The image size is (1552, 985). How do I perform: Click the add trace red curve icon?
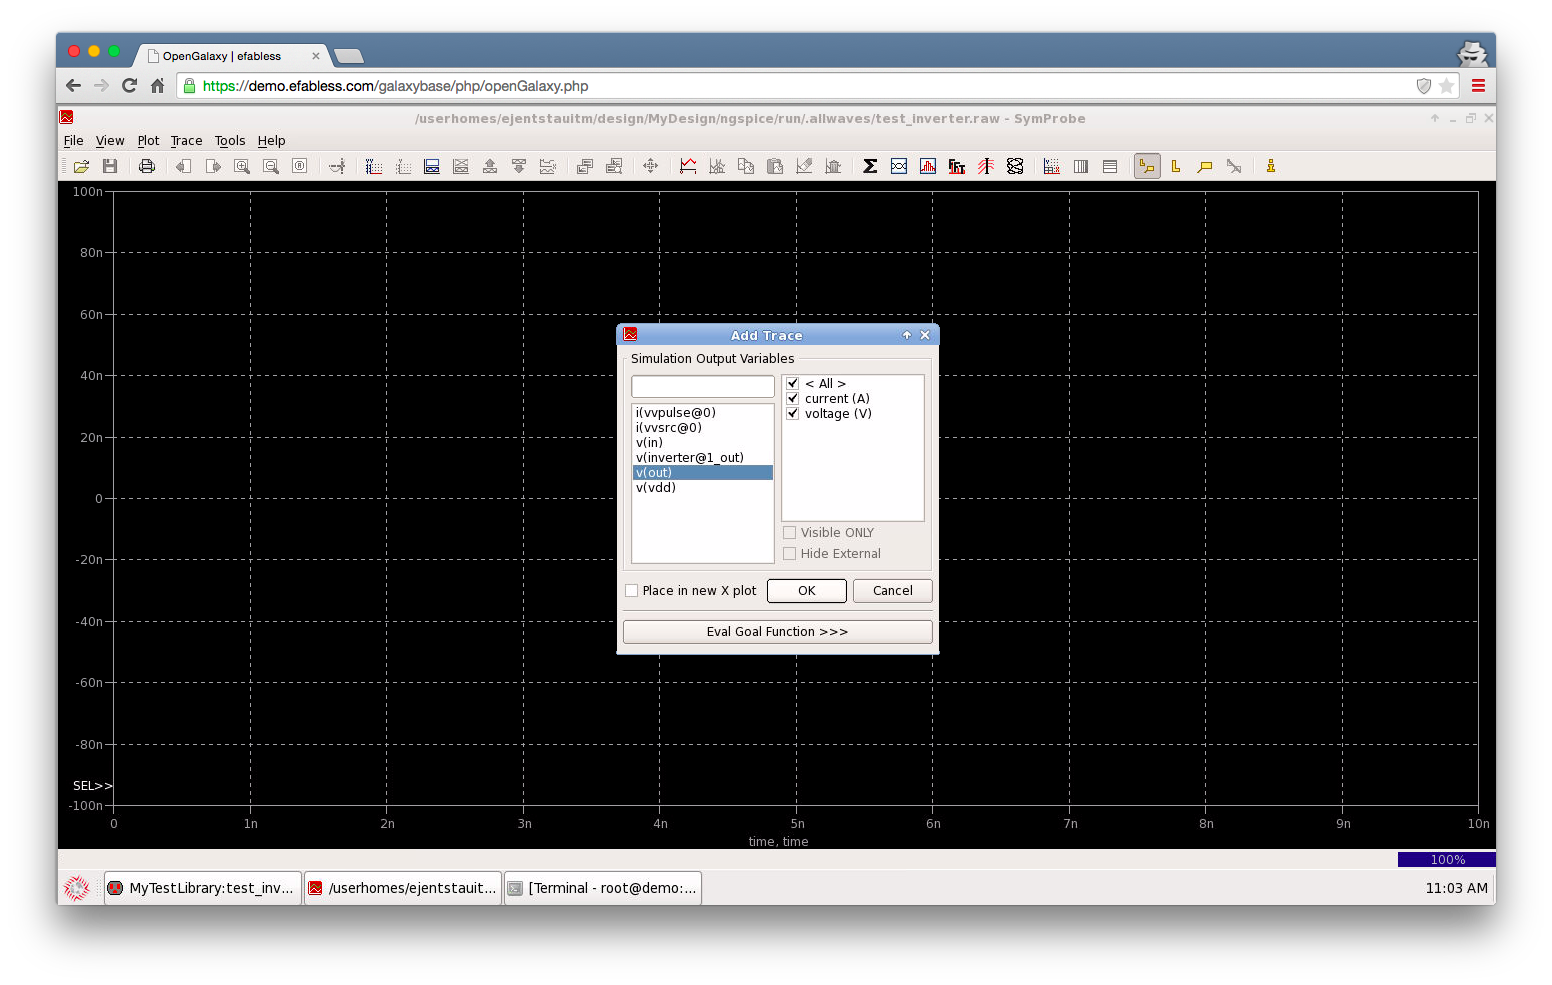(688, 166)
